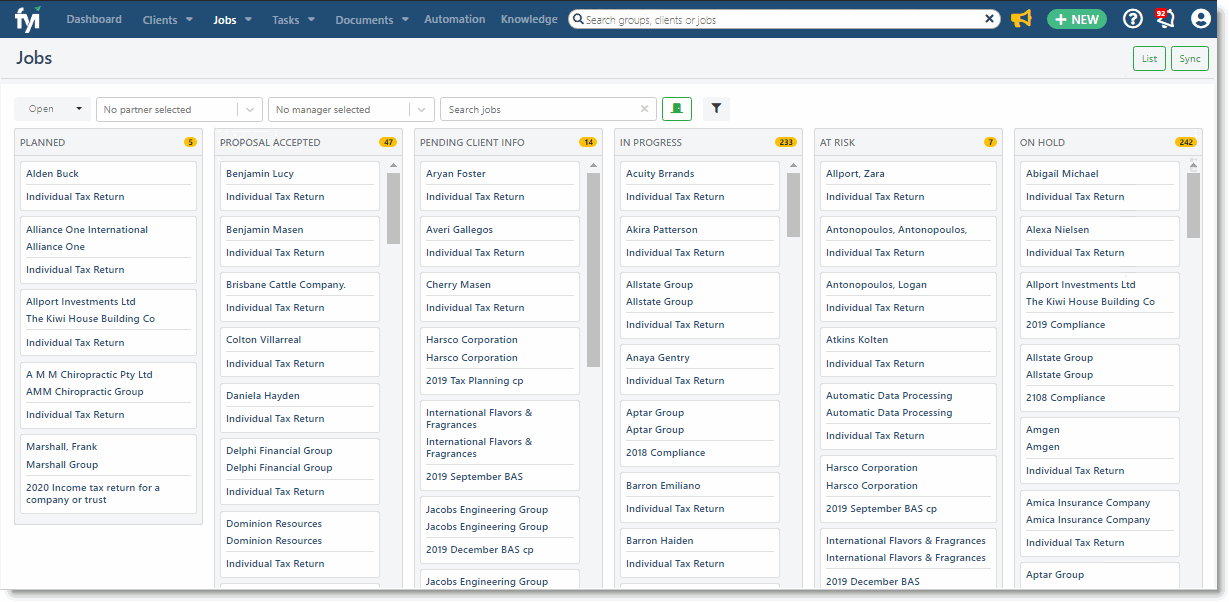Image resolution: width=1229 pixels, height=602 pixels.
Task: Open 2018 Compliance job for Aptar Group
Action: [665, 452]
